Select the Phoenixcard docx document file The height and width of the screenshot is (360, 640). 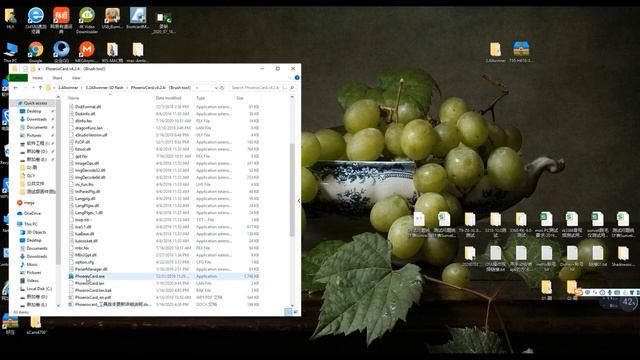[x=164, y=304]
